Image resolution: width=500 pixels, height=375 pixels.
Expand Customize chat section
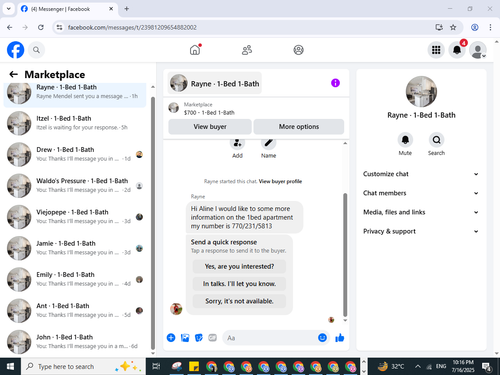(x=421, y=174)
